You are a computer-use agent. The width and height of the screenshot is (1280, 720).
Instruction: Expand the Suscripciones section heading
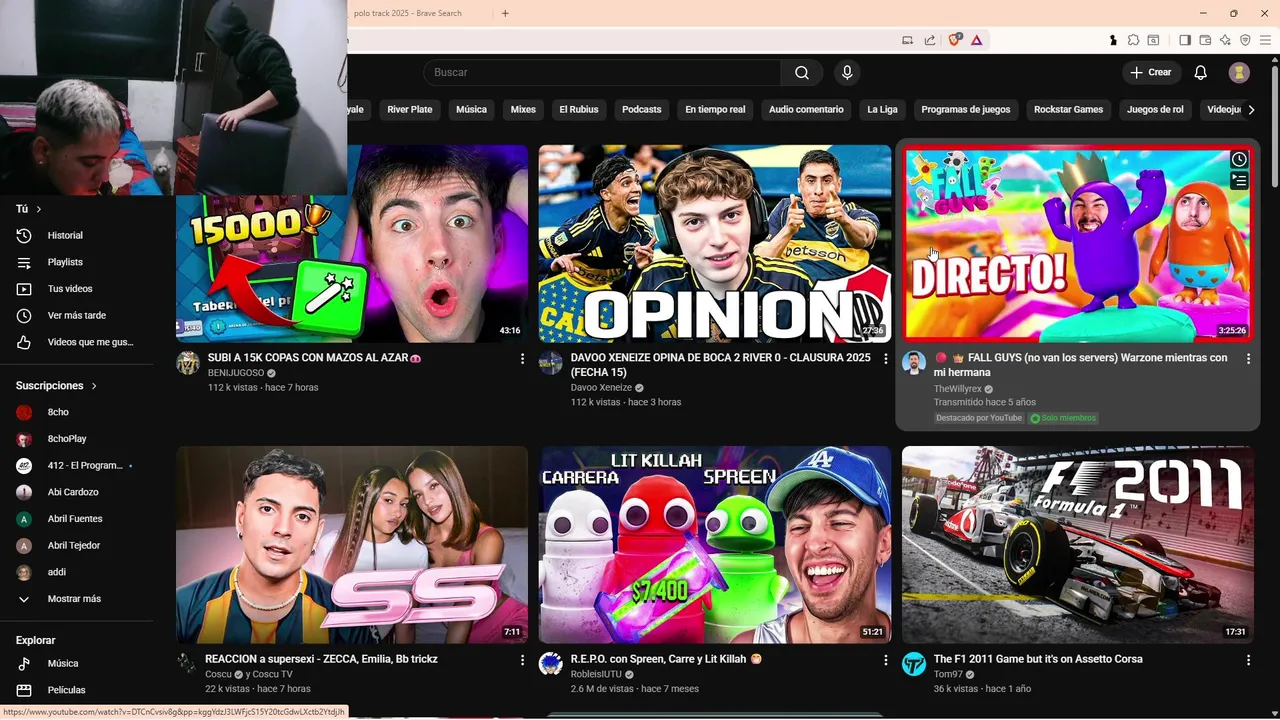(57, 385)
